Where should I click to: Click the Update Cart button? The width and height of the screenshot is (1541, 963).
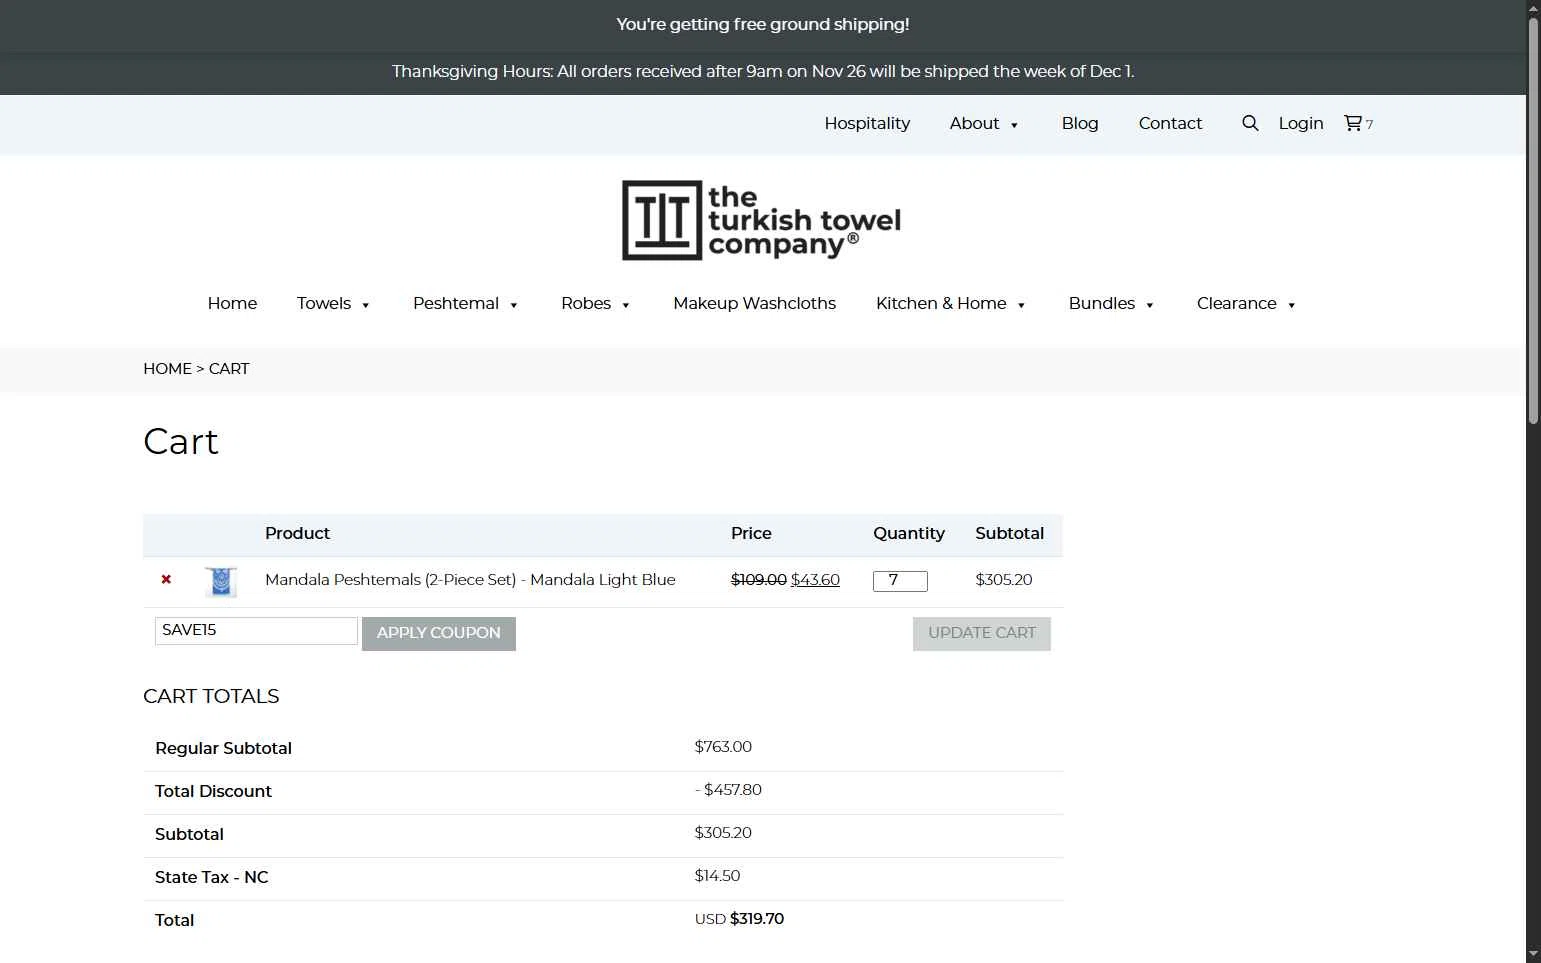pyautogui.click(x=982, y=633)
